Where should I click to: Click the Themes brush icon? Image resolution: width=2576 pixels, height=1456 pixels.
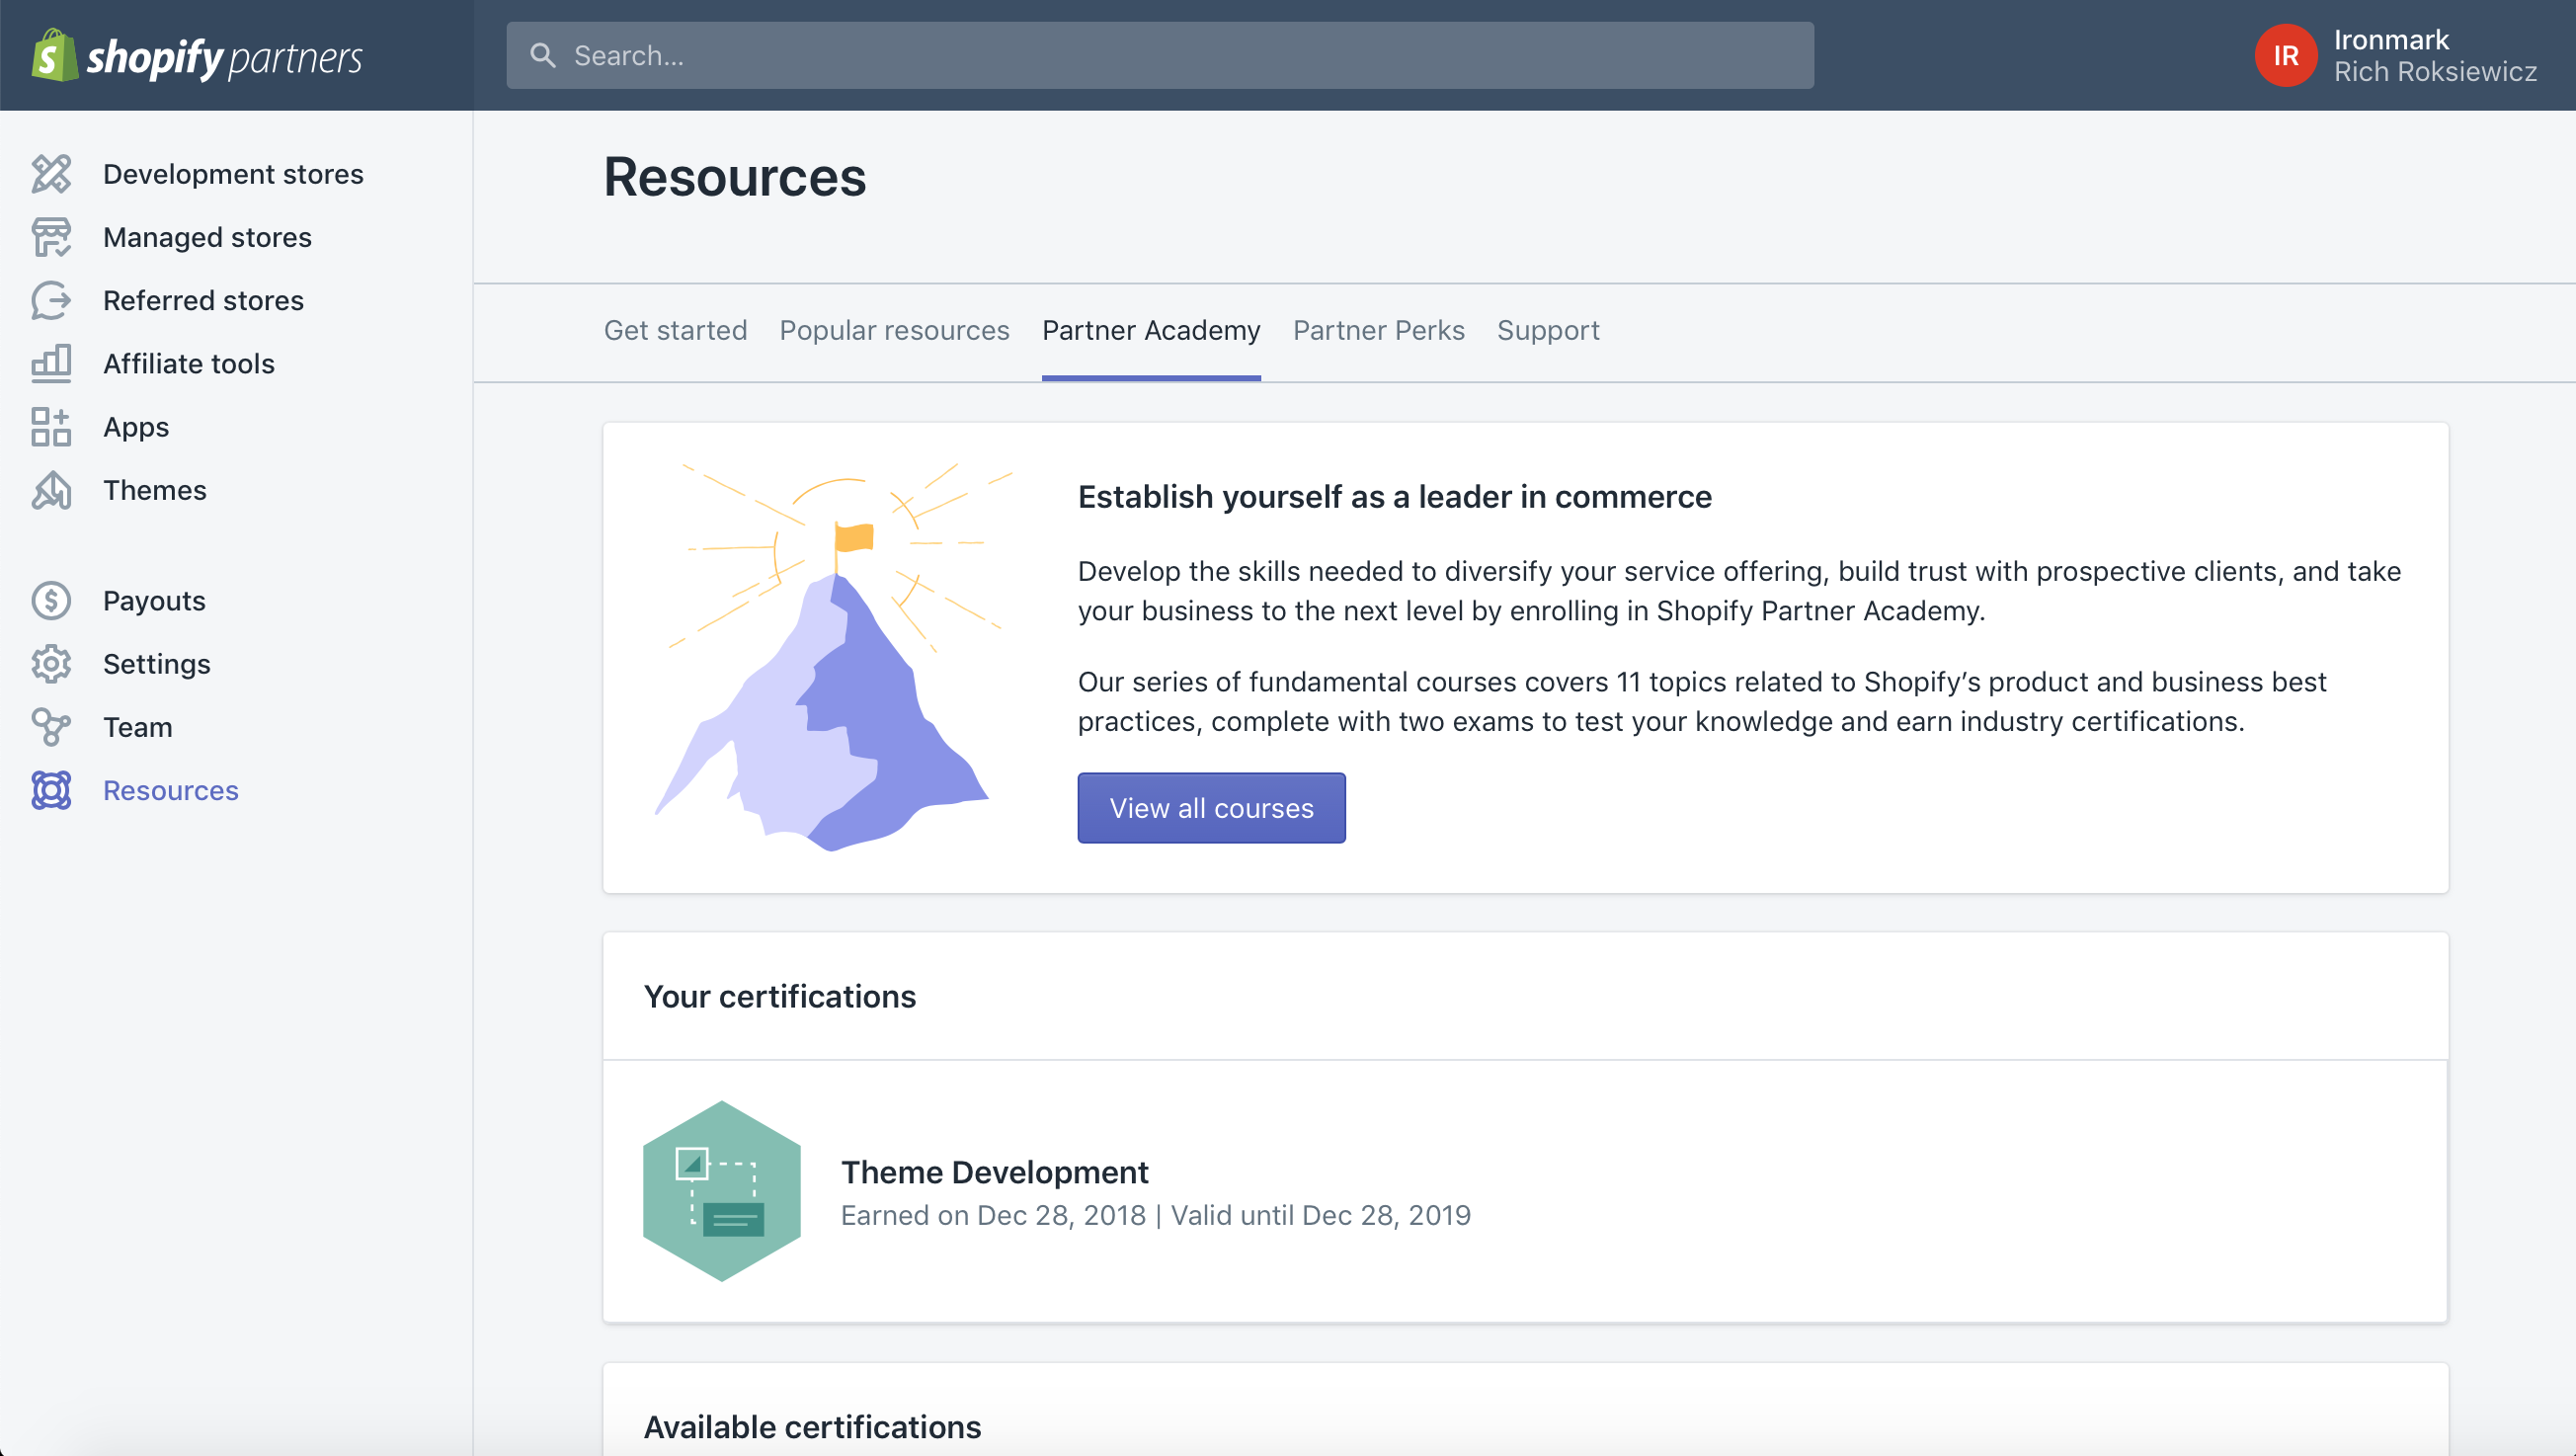tap(51, 490)
